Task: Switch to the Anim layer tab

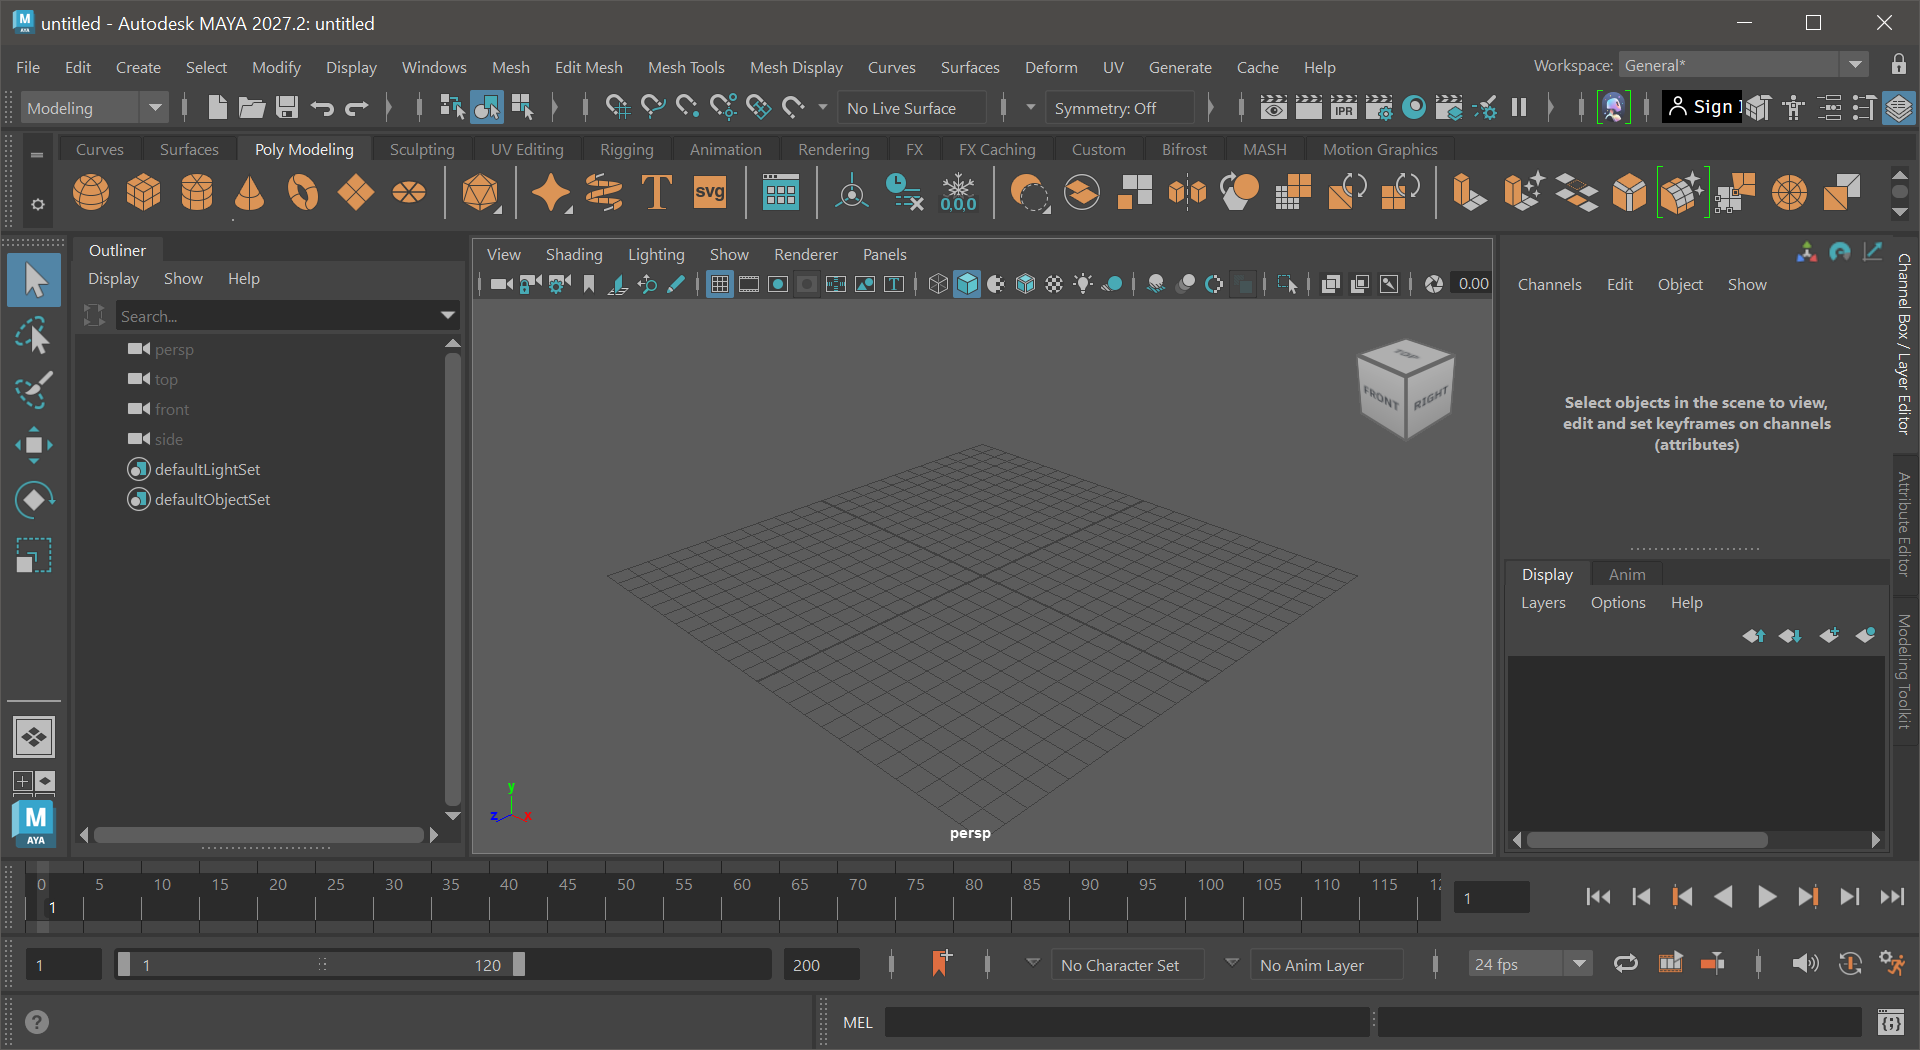Action: pyautogui.click(x=1627, y=574)
